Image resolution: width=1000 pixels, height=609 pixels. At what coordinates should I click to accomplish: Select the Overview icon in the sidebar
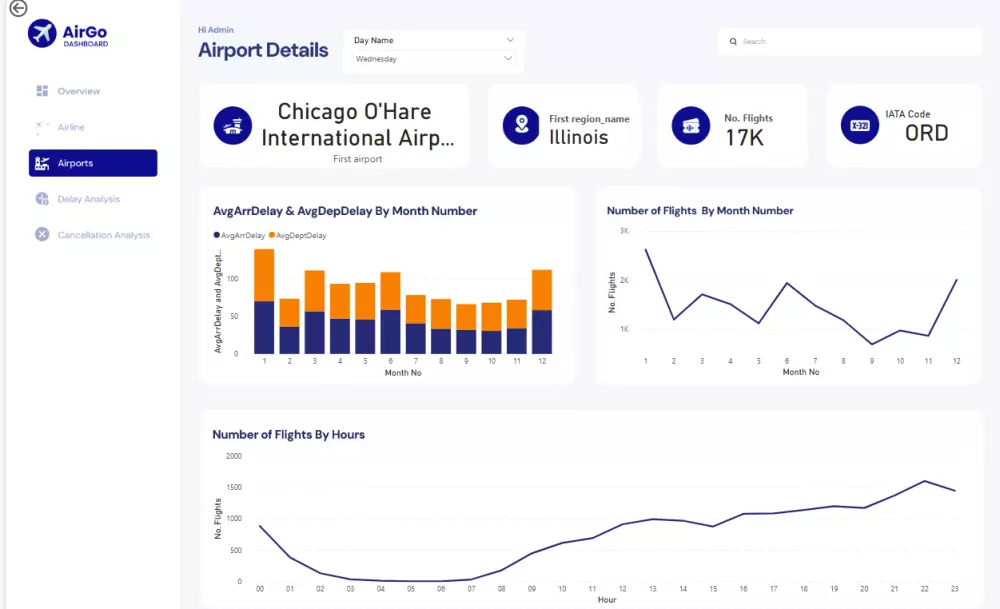pos(39,91)
